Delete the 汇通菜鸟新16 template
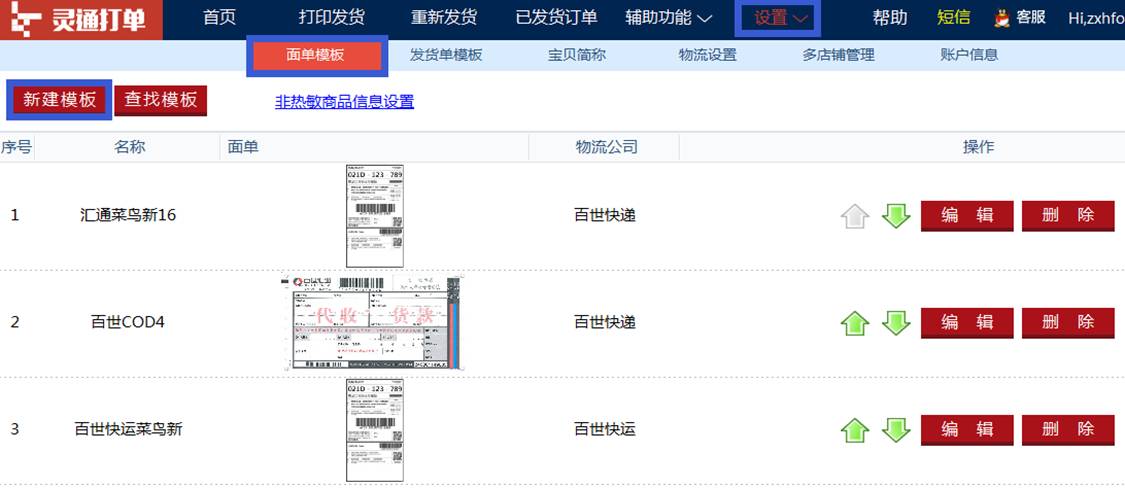This screenshot has height=488, width=1125. pos(1068,215)
